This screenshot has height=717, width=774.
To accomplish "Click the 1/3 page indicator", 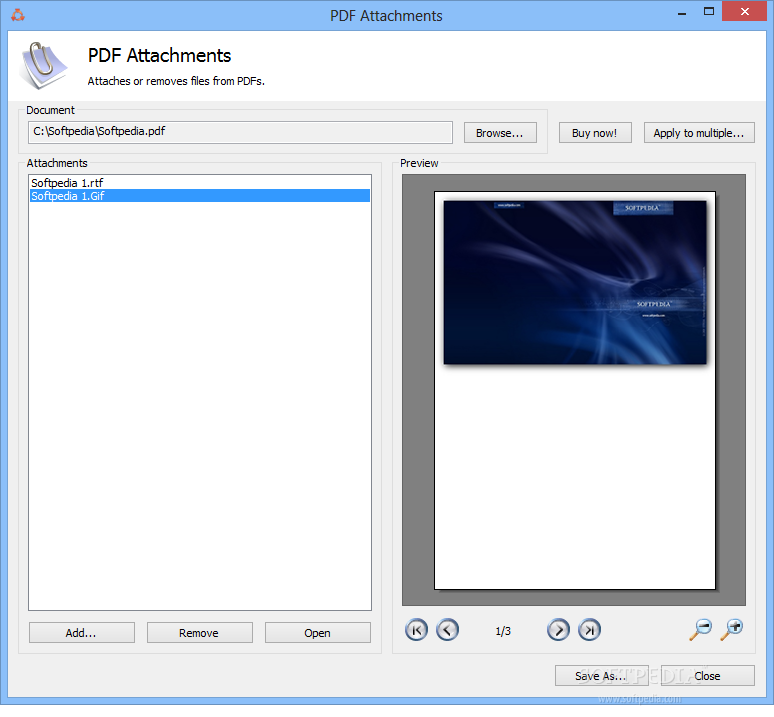I will pos(503,631).
